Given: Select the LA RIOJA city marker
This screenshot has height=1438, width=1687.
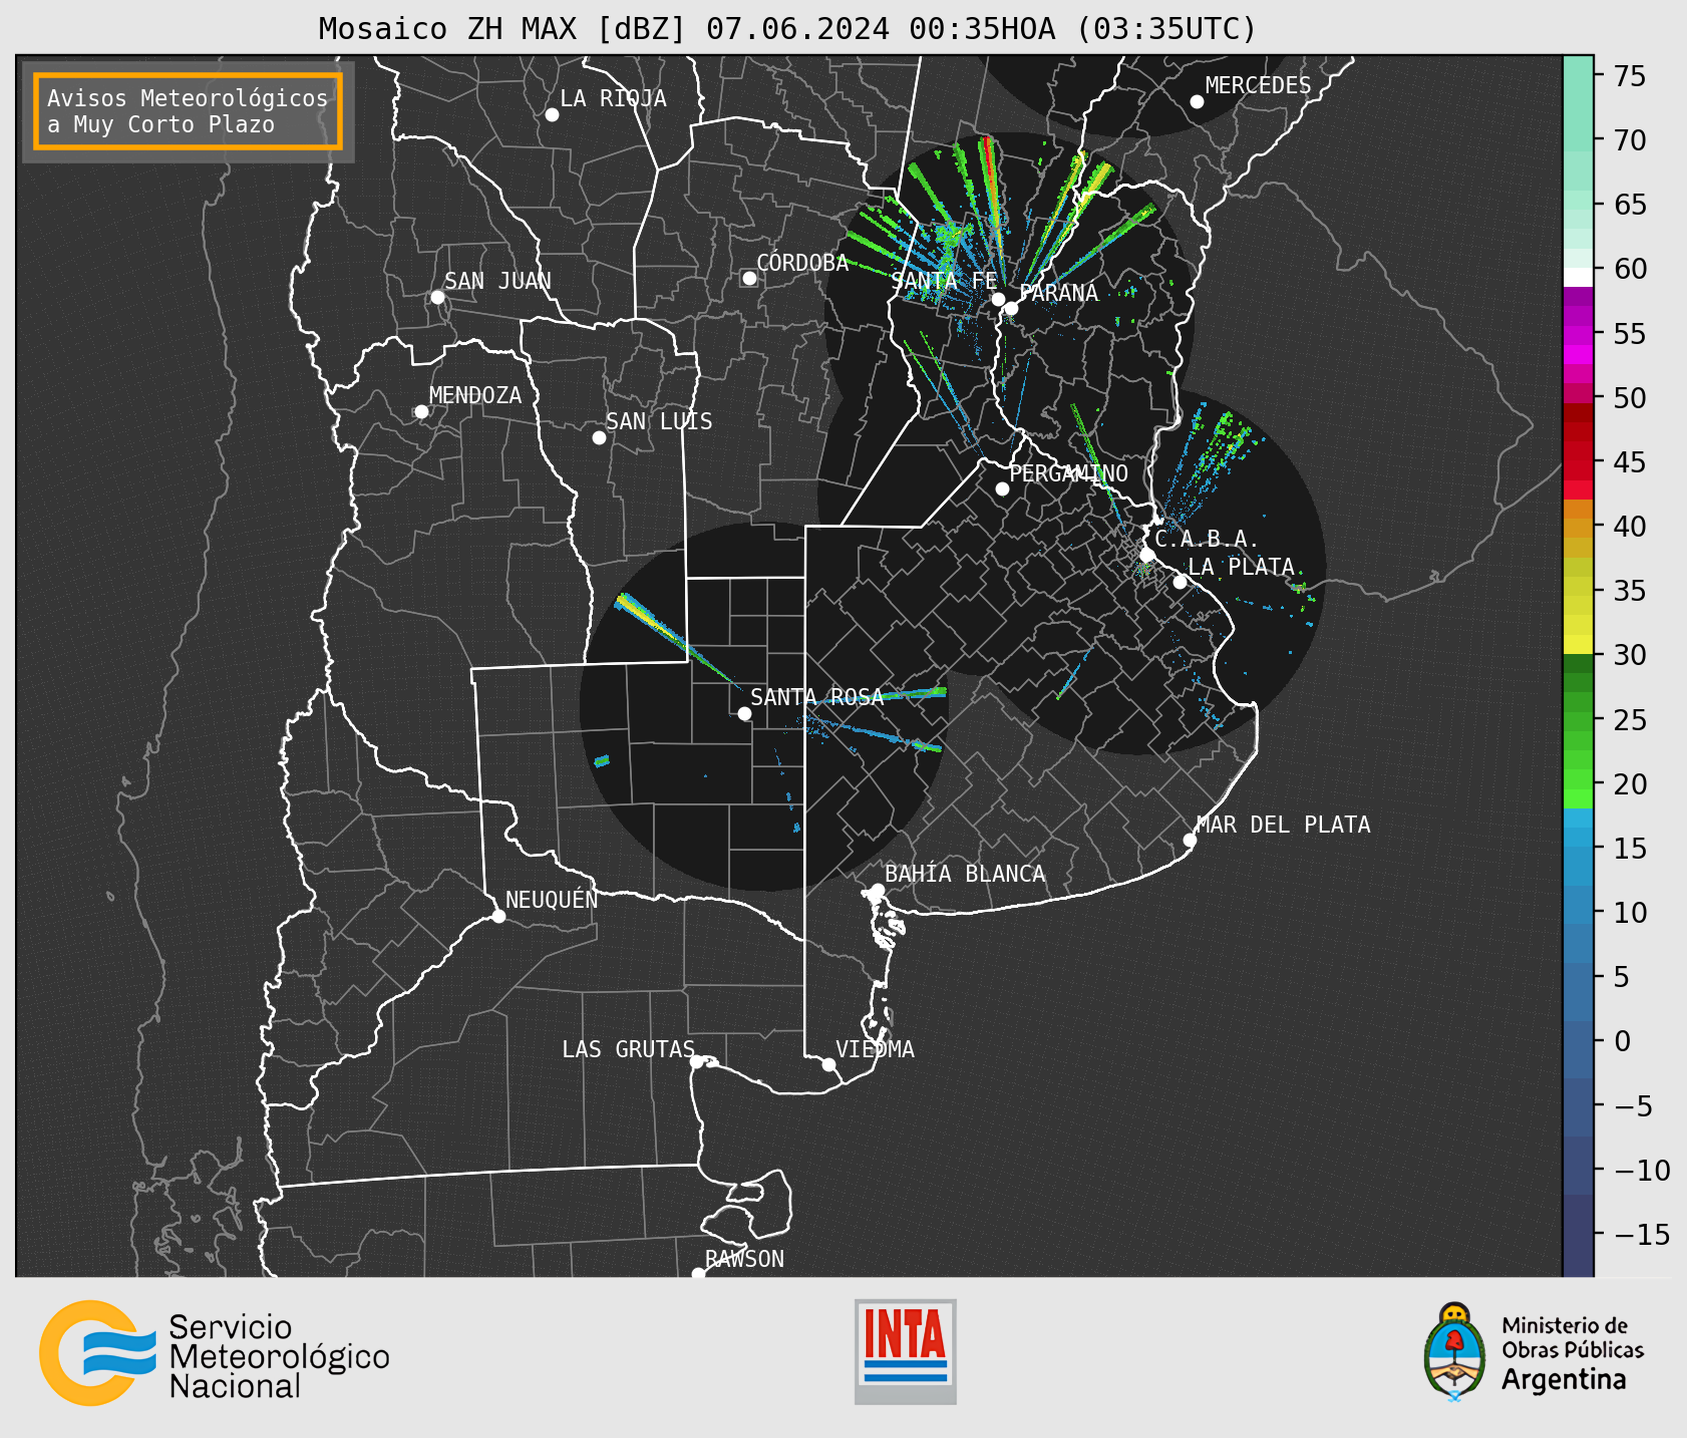Looking at the screenshot, I should pos(552,115).
